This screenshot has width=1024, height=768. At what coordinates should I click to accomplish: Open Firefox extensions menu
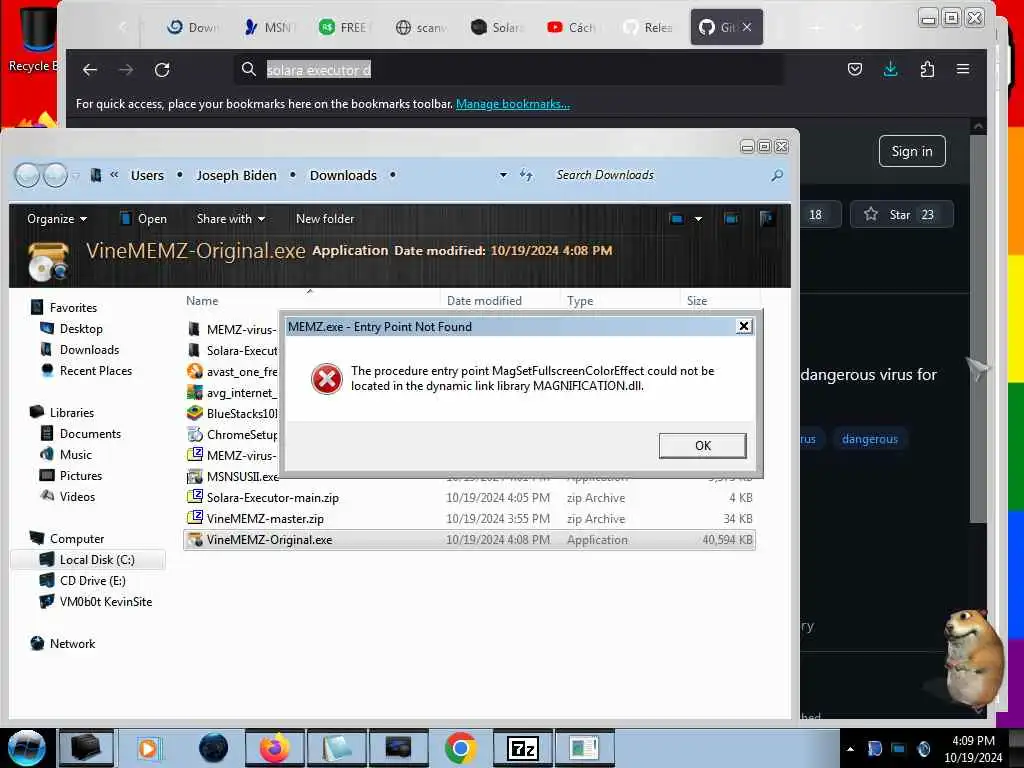(927, 69)
